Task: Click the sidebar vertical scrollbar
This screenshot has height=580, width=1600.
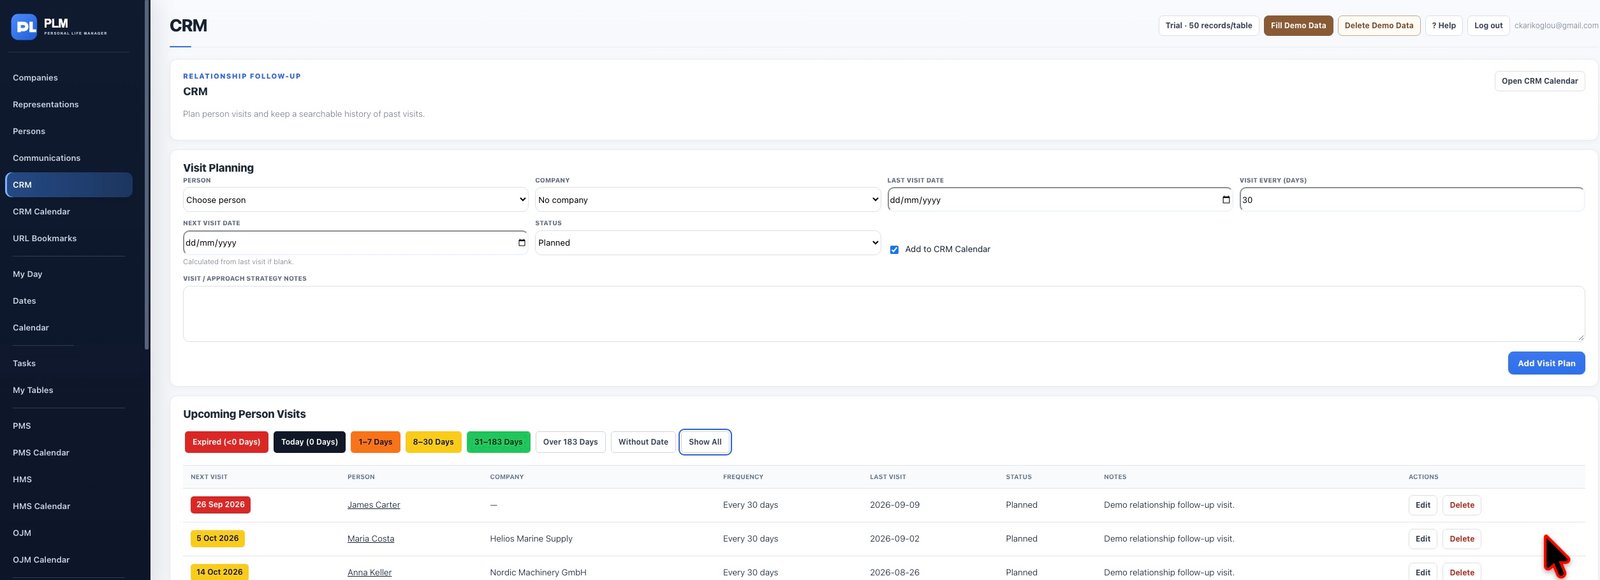Action: pos(147,175)
